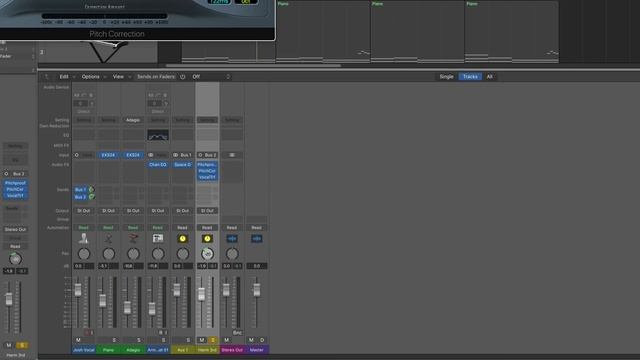Viewport: 640px width, 360px height.
Task: Switch the mixer to All view
Action: [490, 77]
